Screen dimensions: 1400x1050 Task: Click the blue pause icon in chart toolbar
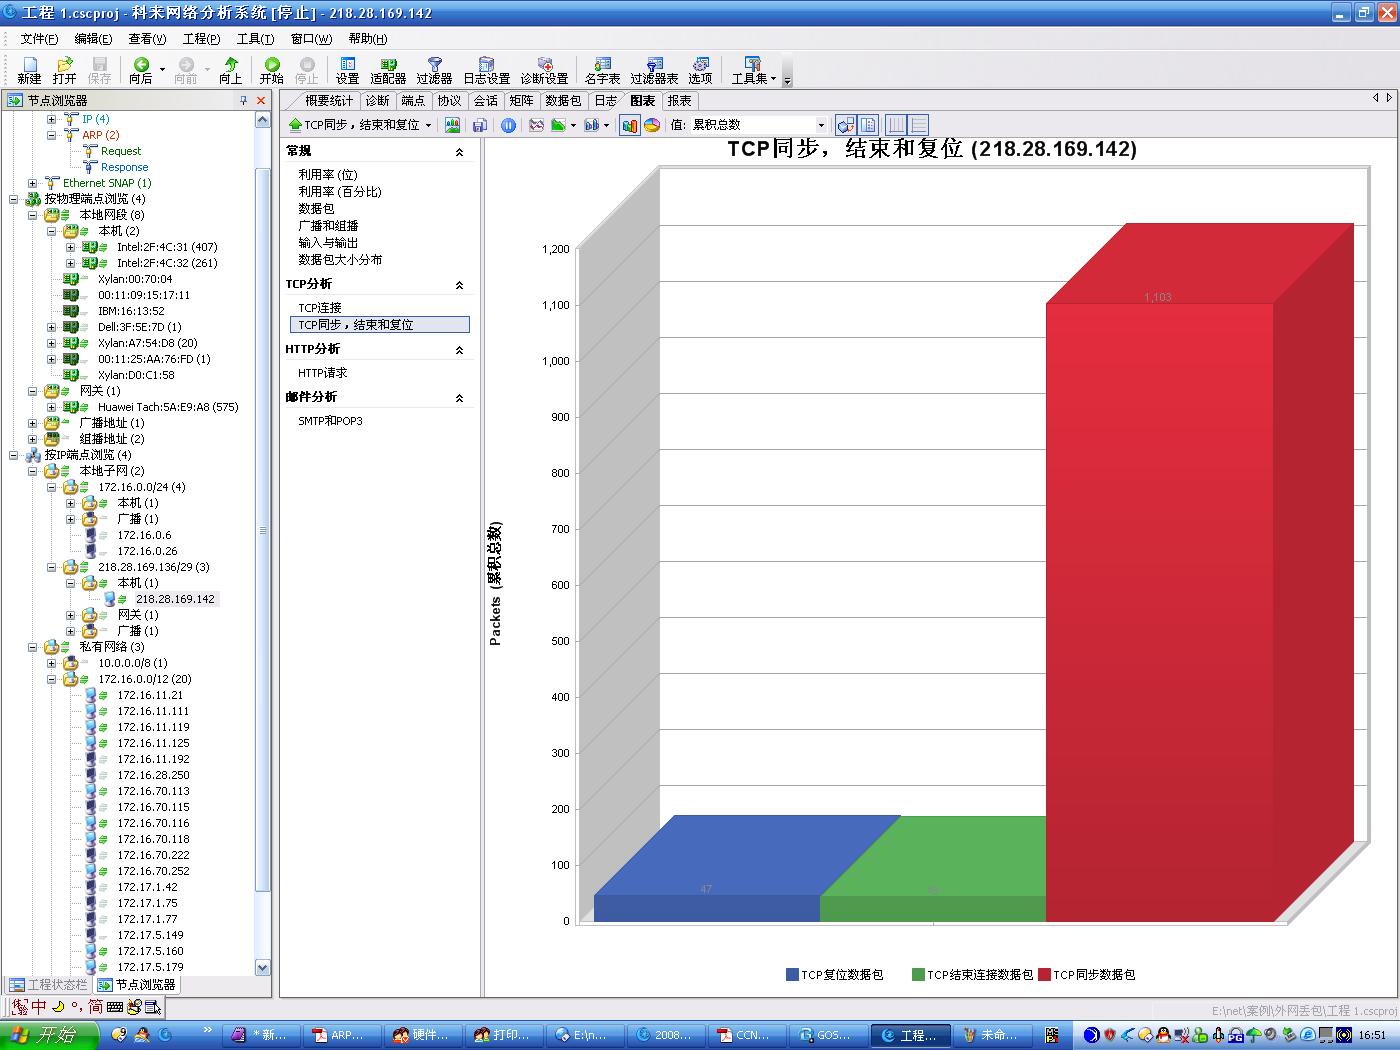(x=509, y=125)
